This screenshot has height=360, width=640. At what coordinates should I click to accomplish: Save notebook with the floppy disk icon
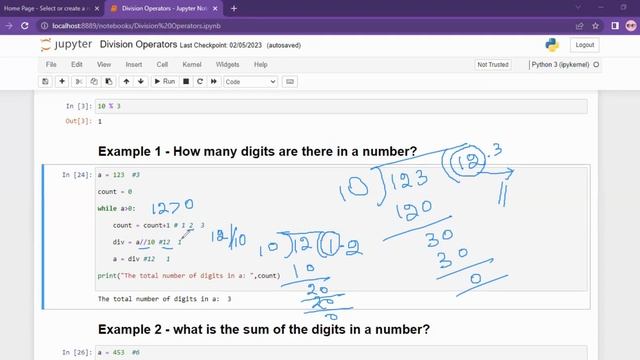click(45, 82)
